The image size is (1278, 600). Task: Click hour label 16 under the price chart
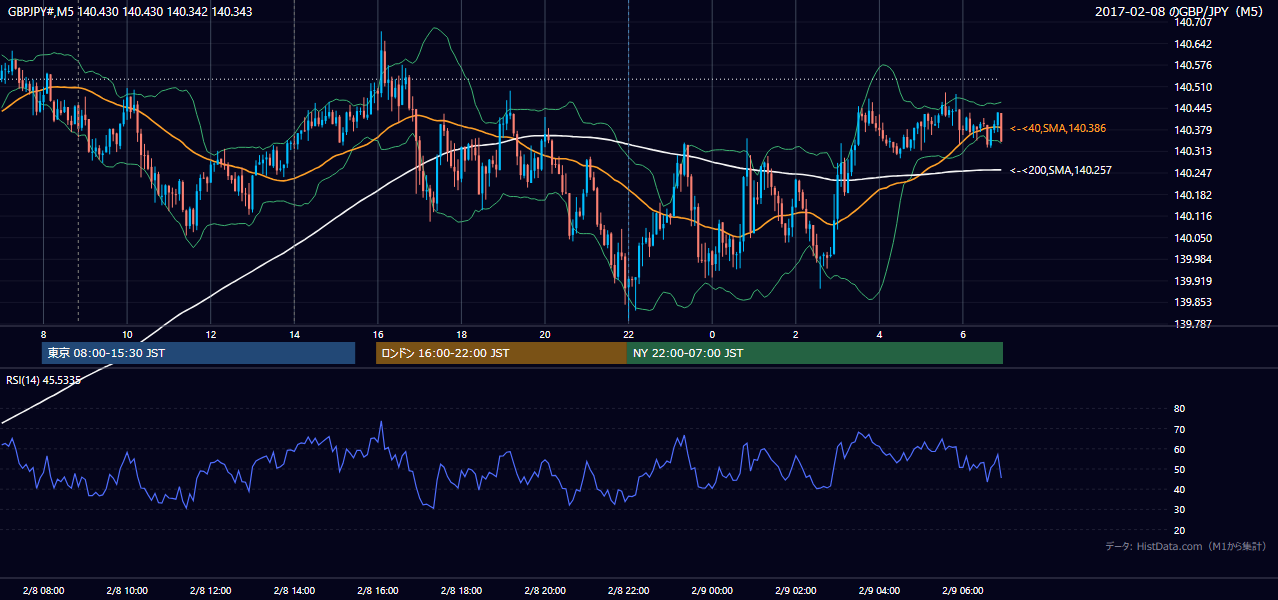377,333
